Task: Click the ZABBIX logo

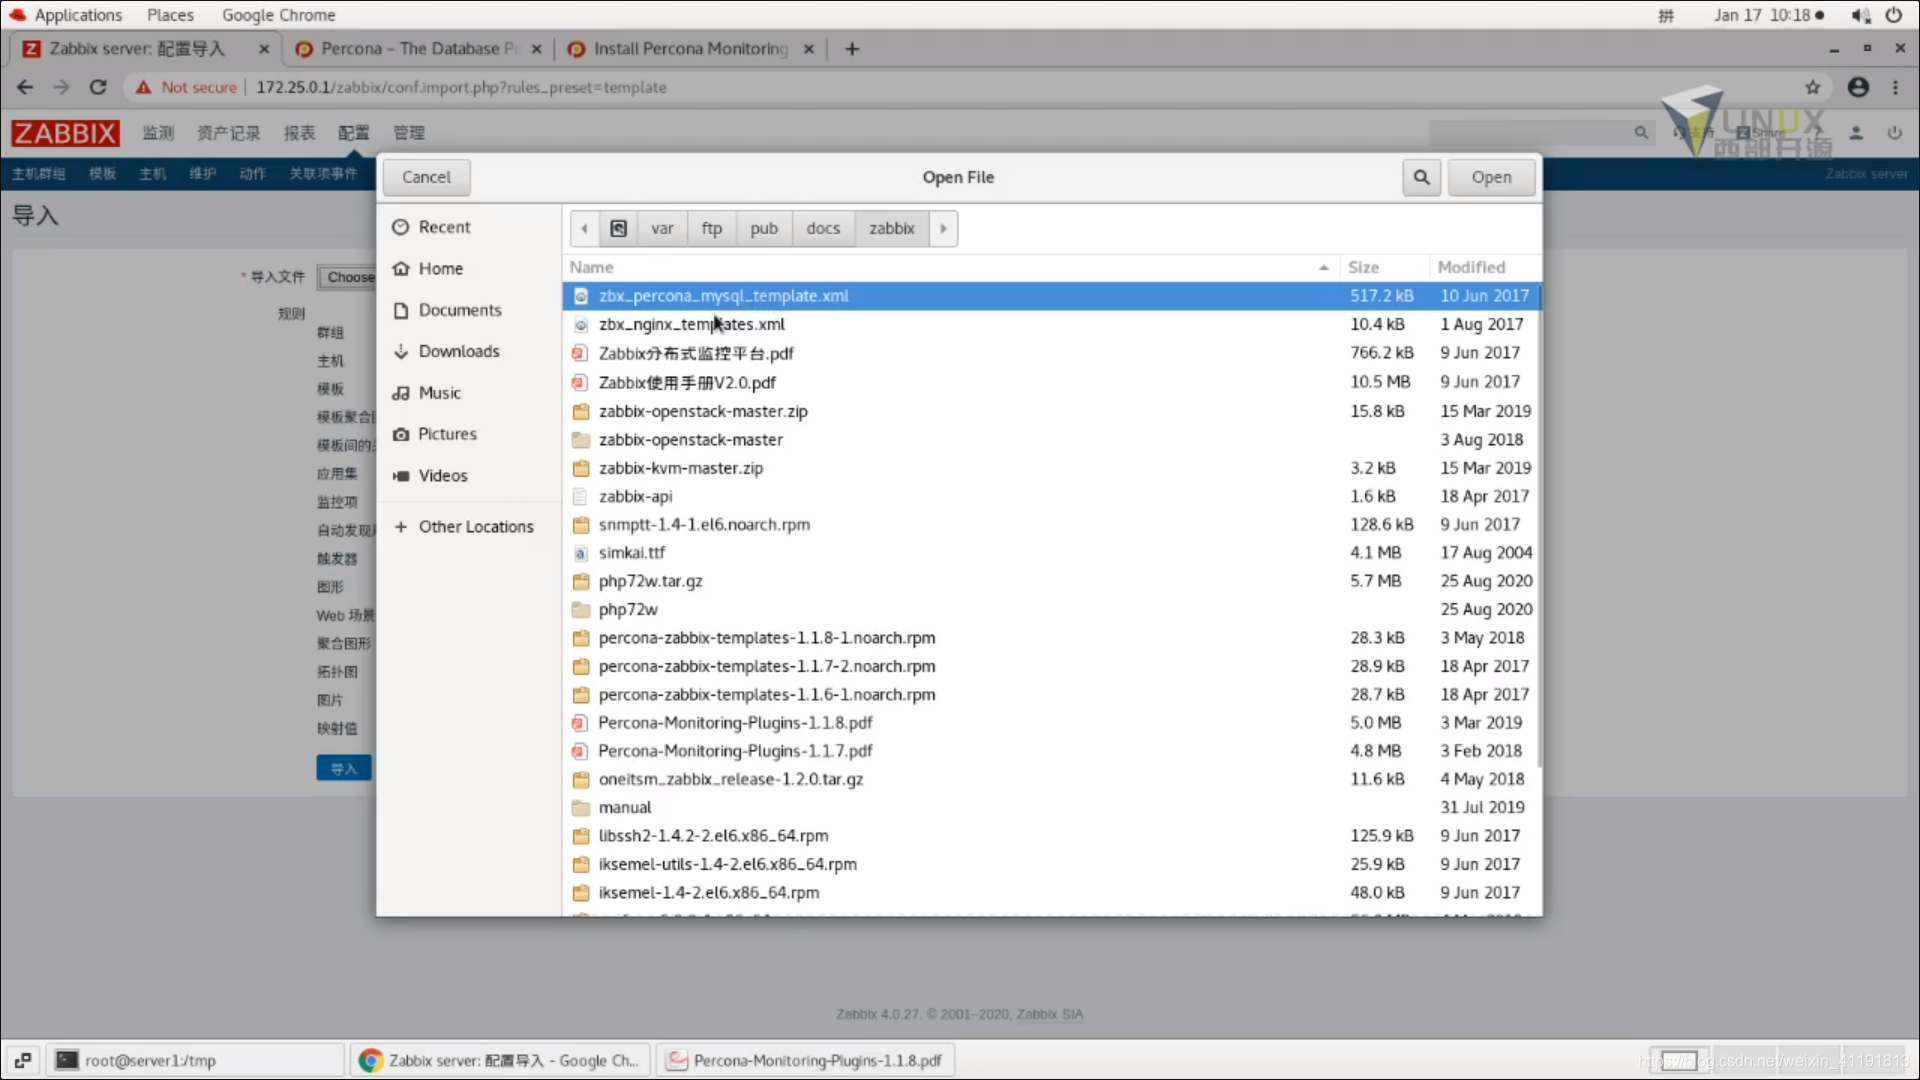Action: [65, 133]
